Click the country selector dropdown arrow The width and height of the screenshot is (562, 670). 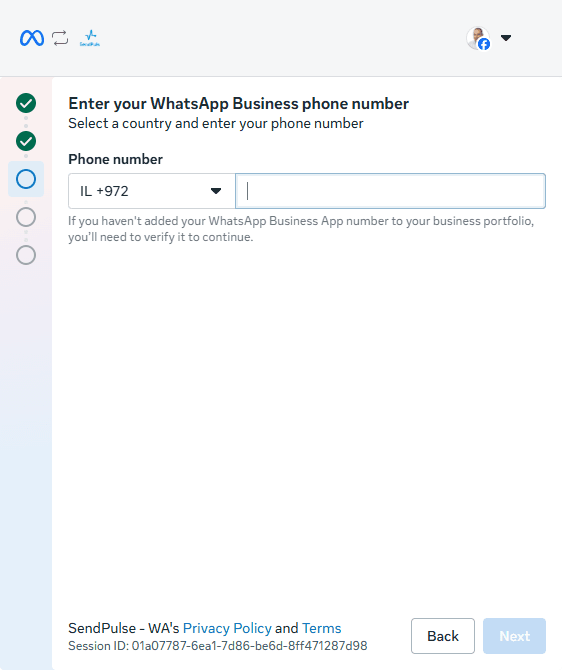point(216,191)
